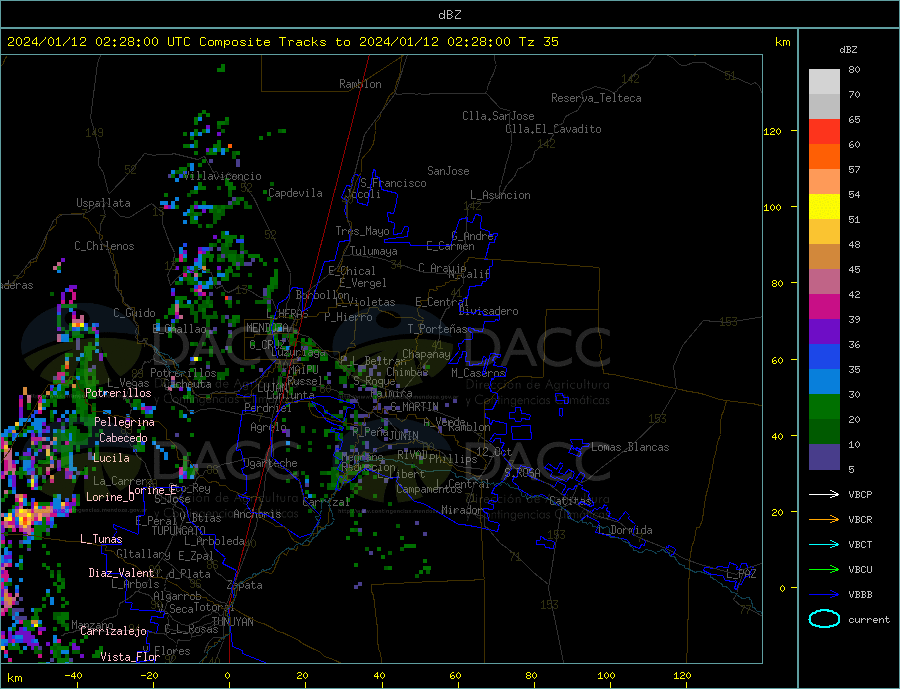Screen dimensions: 900x689
Task: Click the 'Lomas_Blancas' map label
Action: click(x=630, y=447)
